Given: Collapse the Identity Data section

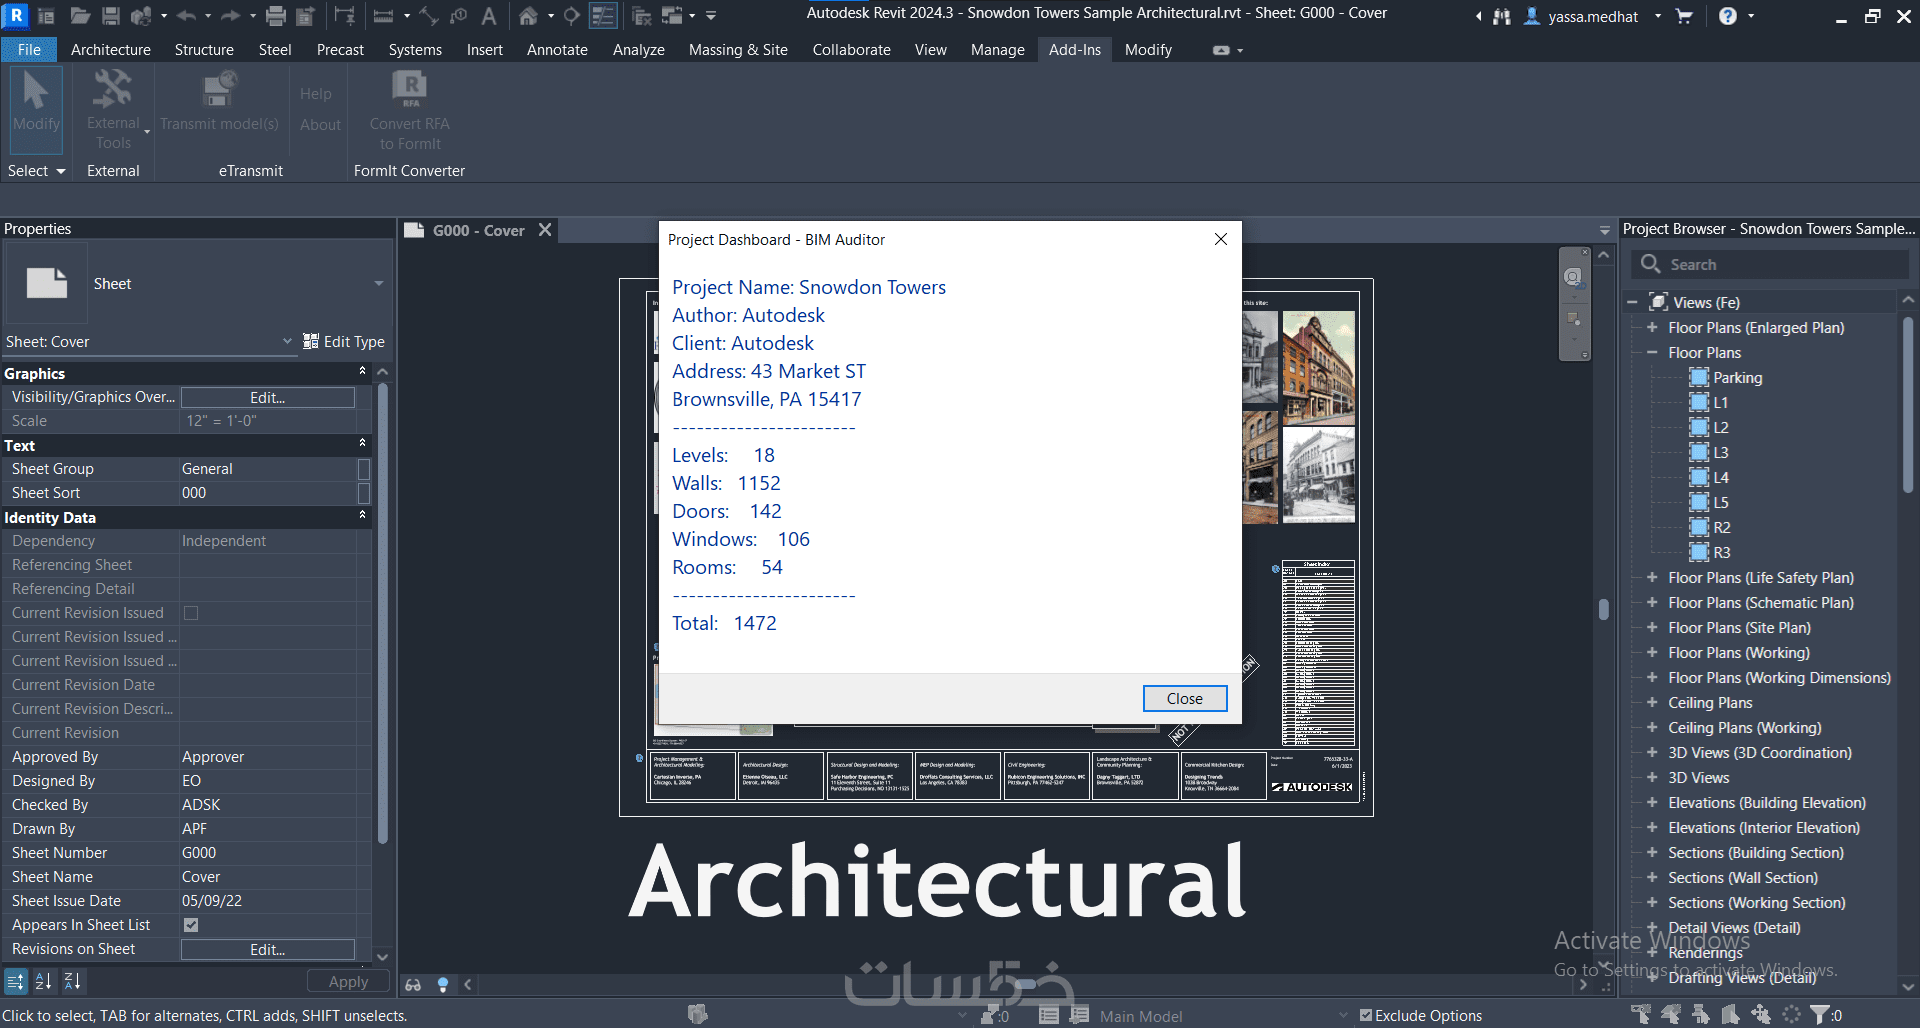Looking at the screenshot, I should pos(362,516).
